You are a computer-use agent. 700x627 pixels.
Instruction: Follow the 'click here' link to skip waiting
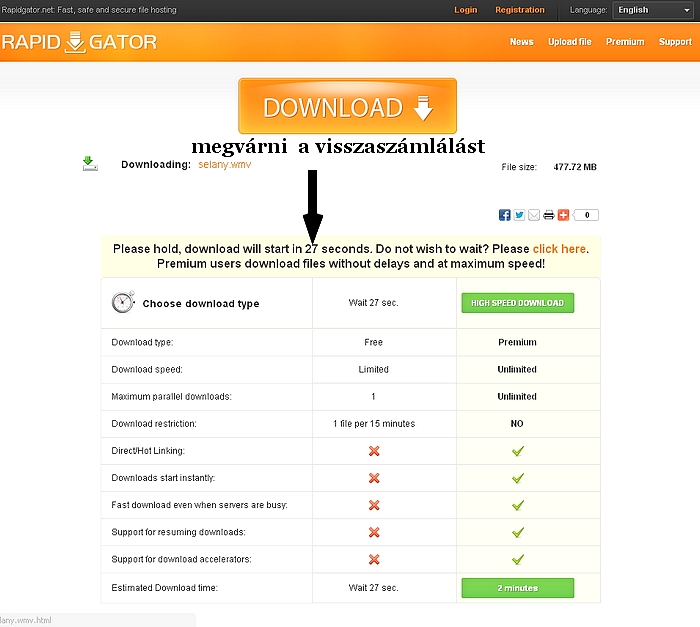tap(559, 249)
